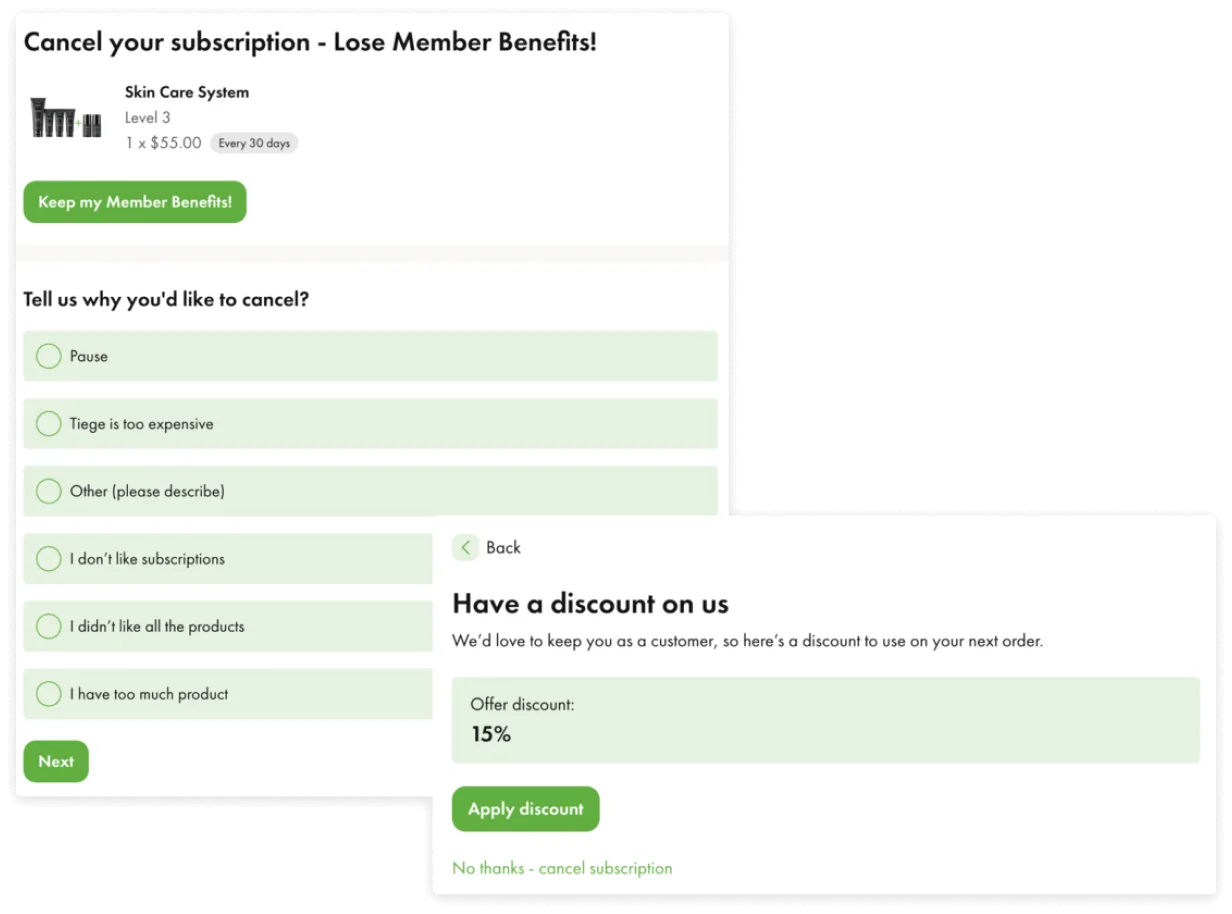Click the Offer discount 15% box

tap(825, 720)
